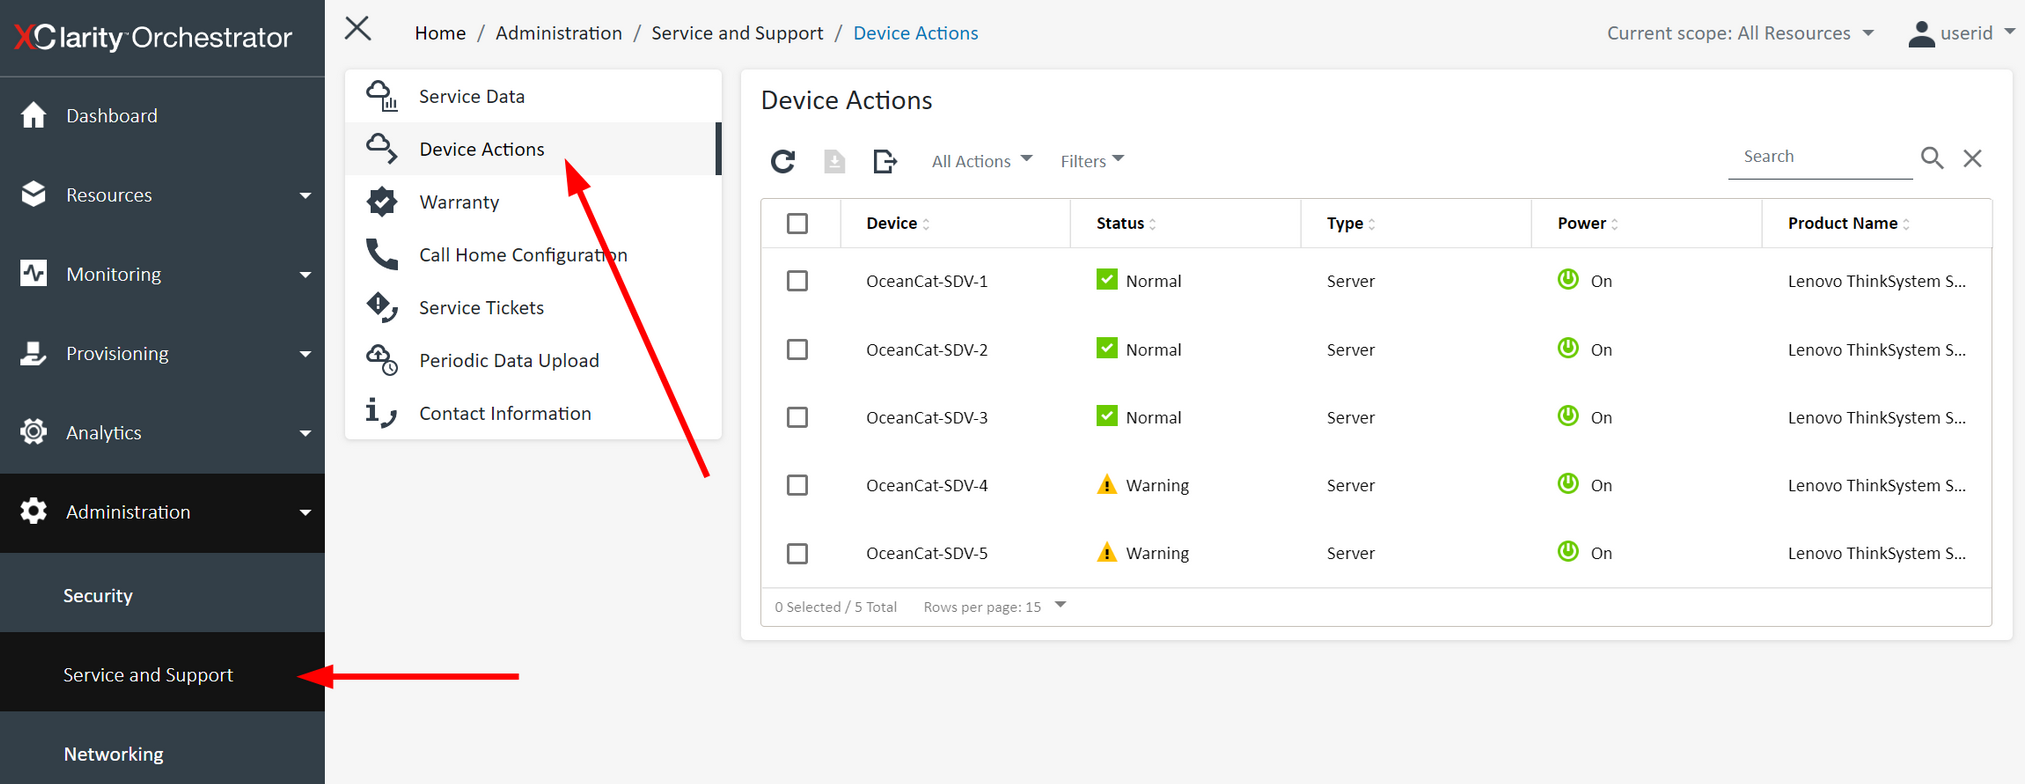Screen dimensions: 2025x784
Task: Open the Security submenu item
Action: coord(162,595)
